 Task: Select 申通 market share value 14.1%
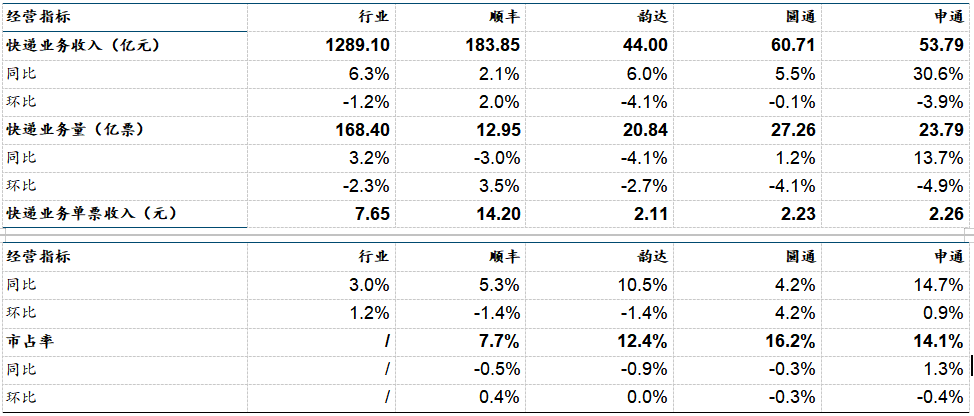pyautogui.click(x=940, y=341)
